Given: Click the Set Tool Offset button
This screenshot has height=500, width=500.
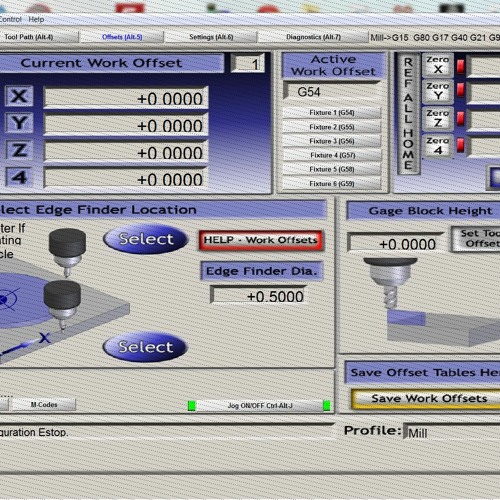Looking at the screenshot, I should click(x=476, y=239).
